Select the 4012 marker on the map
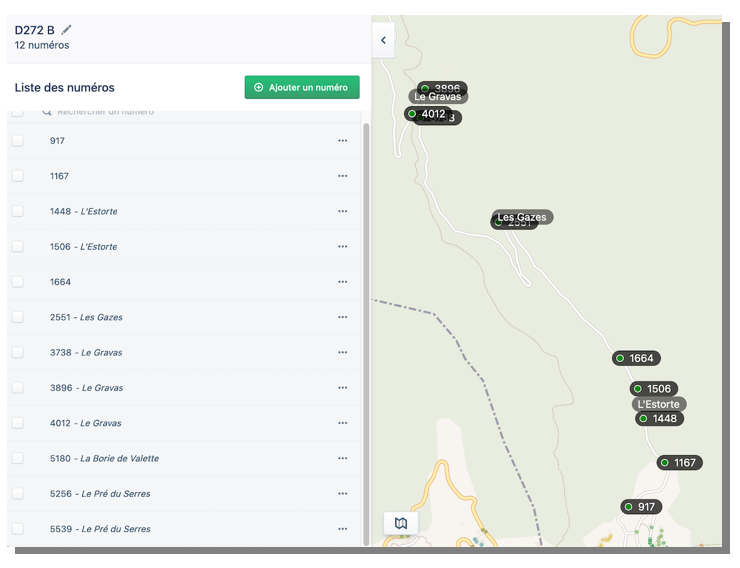Screen dimensions: 740x568 [427, 114]
